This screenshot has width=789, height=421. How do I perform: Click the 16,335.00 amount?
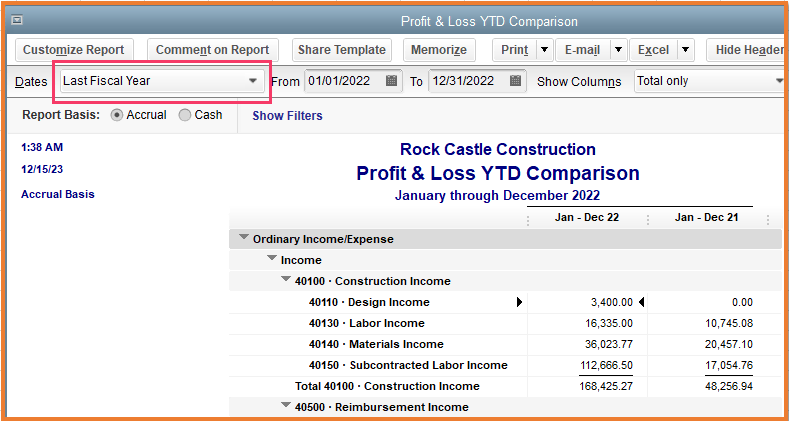click(609, 323)
